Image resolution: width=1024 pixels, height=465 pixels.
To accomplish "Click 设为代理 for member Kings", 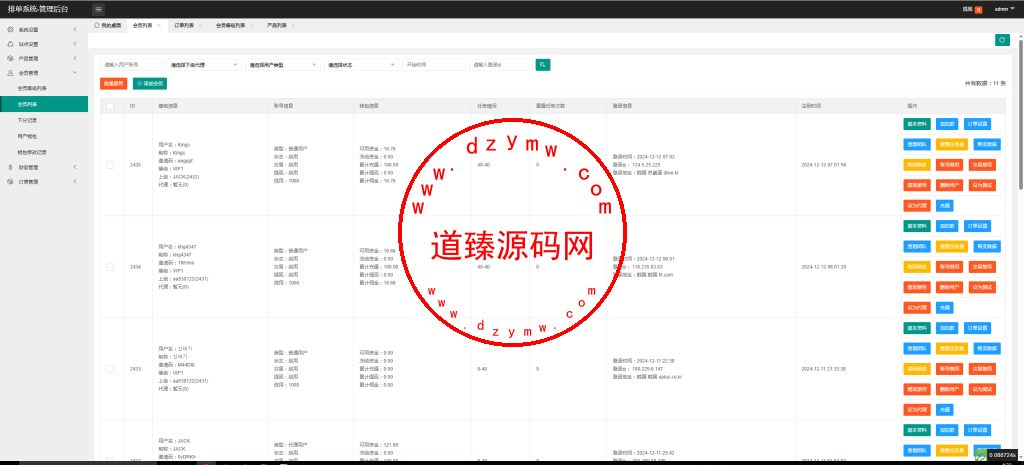I will point(917,206).
